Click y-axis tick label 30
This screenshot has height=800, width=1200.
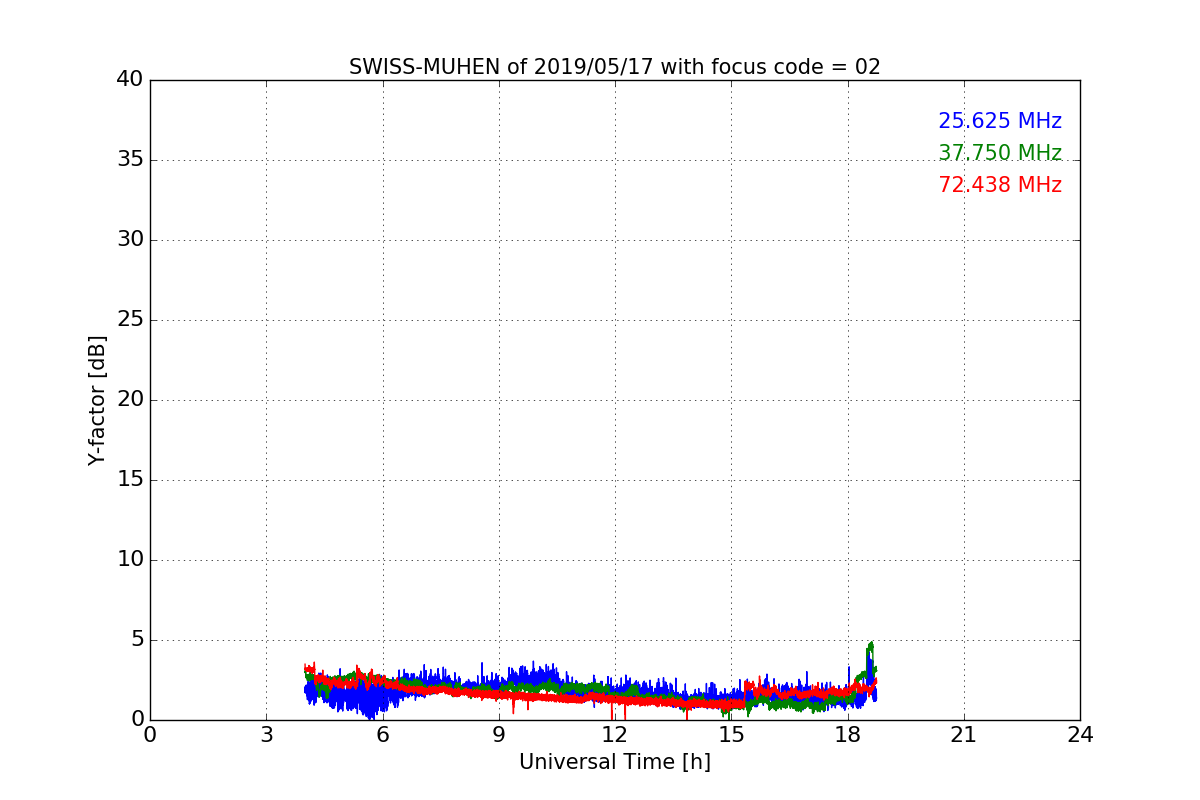tap(130, 240)
